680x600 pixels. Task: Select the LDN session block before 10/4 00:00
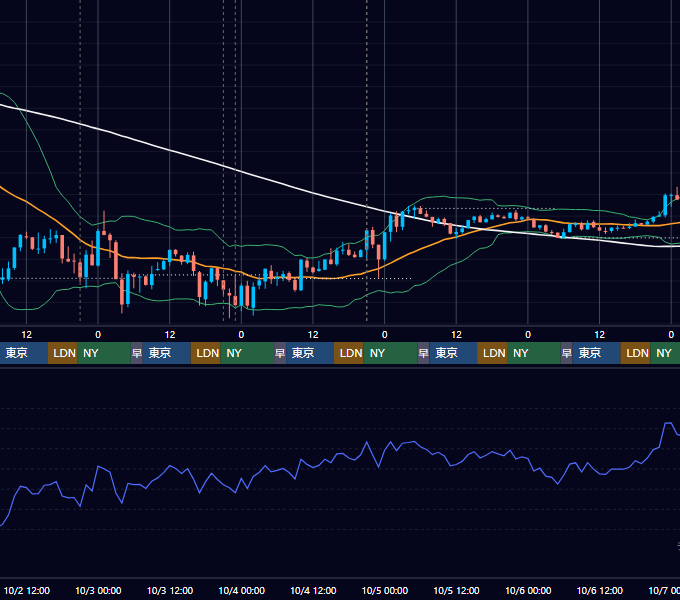(x=206, y=353)
